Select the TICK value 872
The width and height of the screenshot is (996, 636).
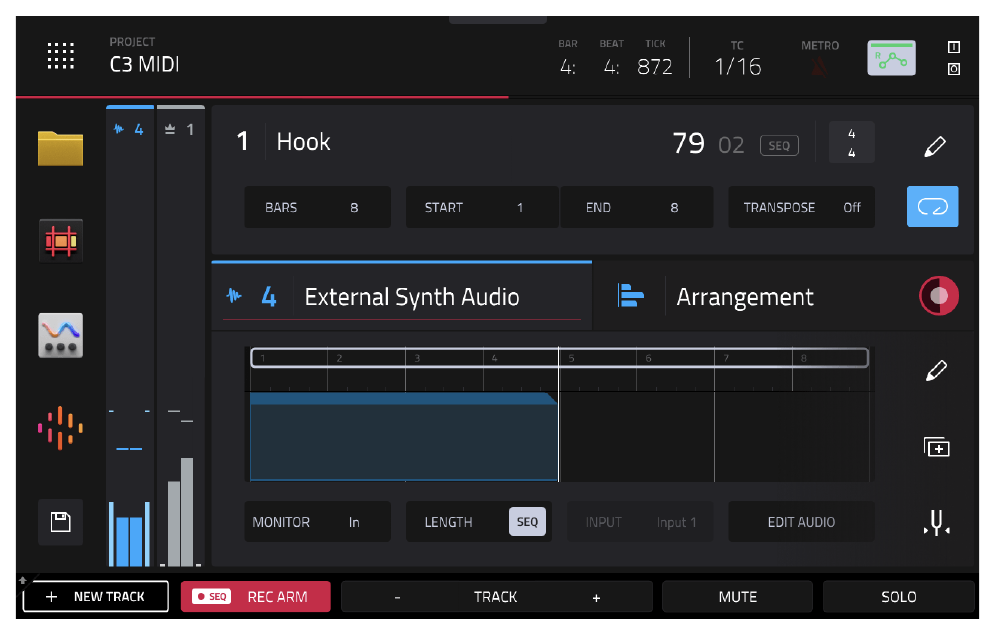pyautogui.click(x=655, y=66)
